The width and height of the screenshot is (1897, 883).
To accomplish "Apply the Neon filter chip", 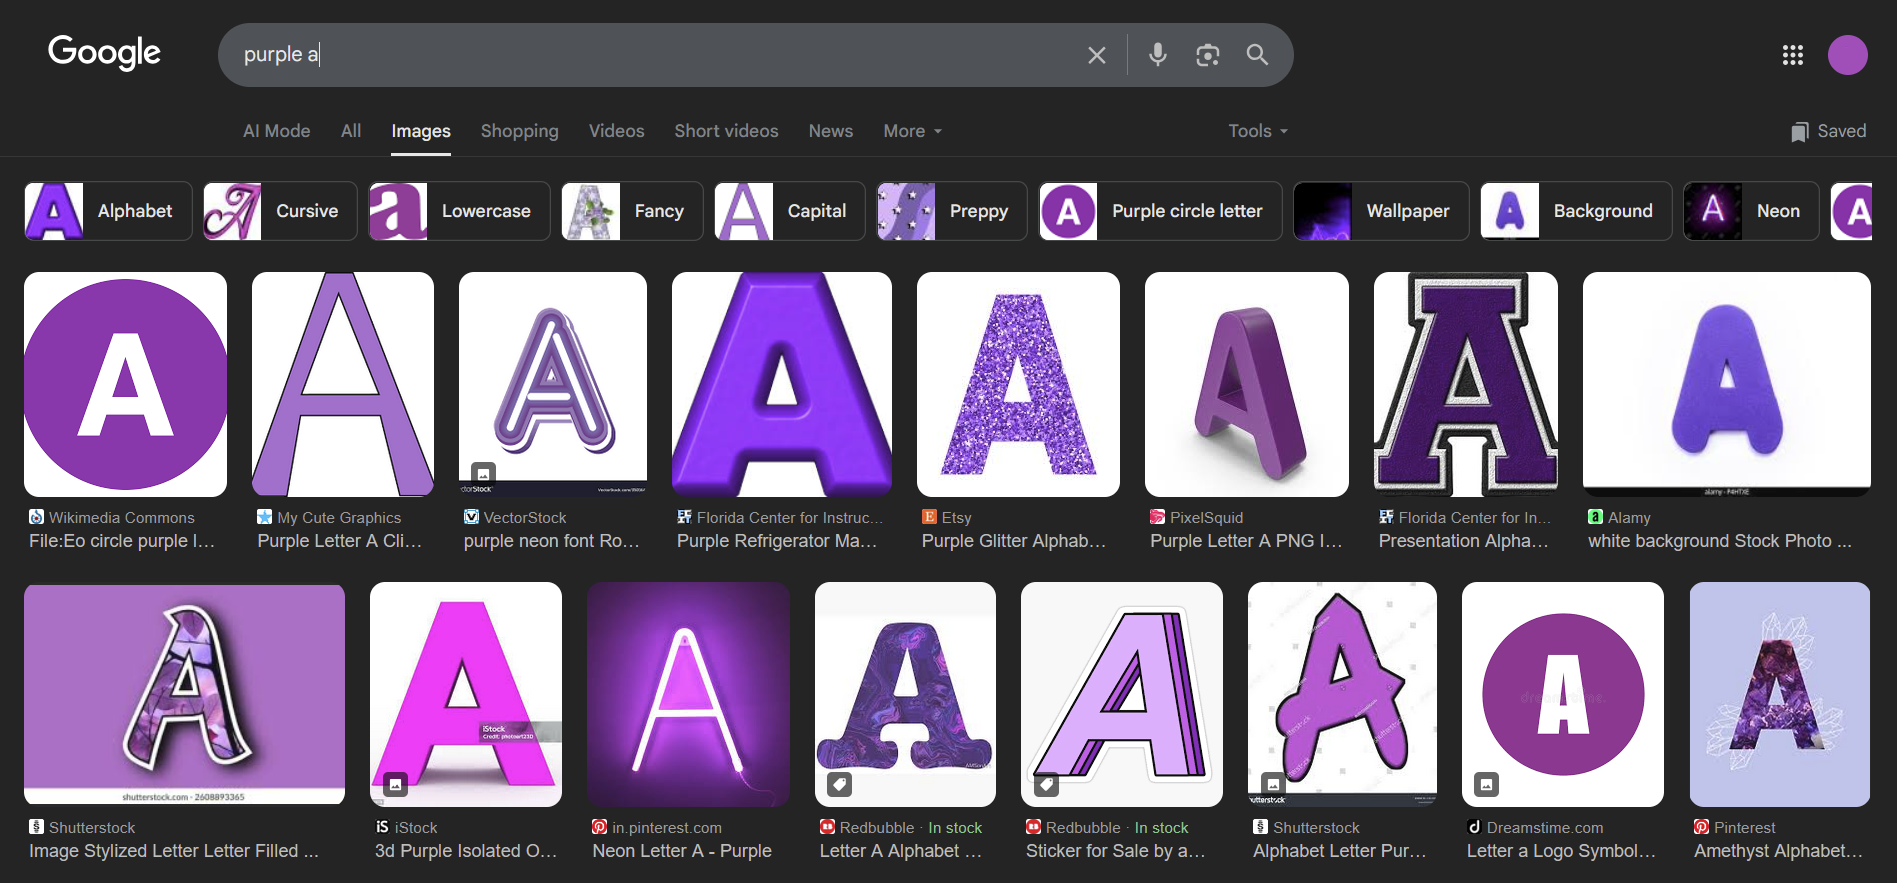I will pyautogui.click(x=1751, y=211).
